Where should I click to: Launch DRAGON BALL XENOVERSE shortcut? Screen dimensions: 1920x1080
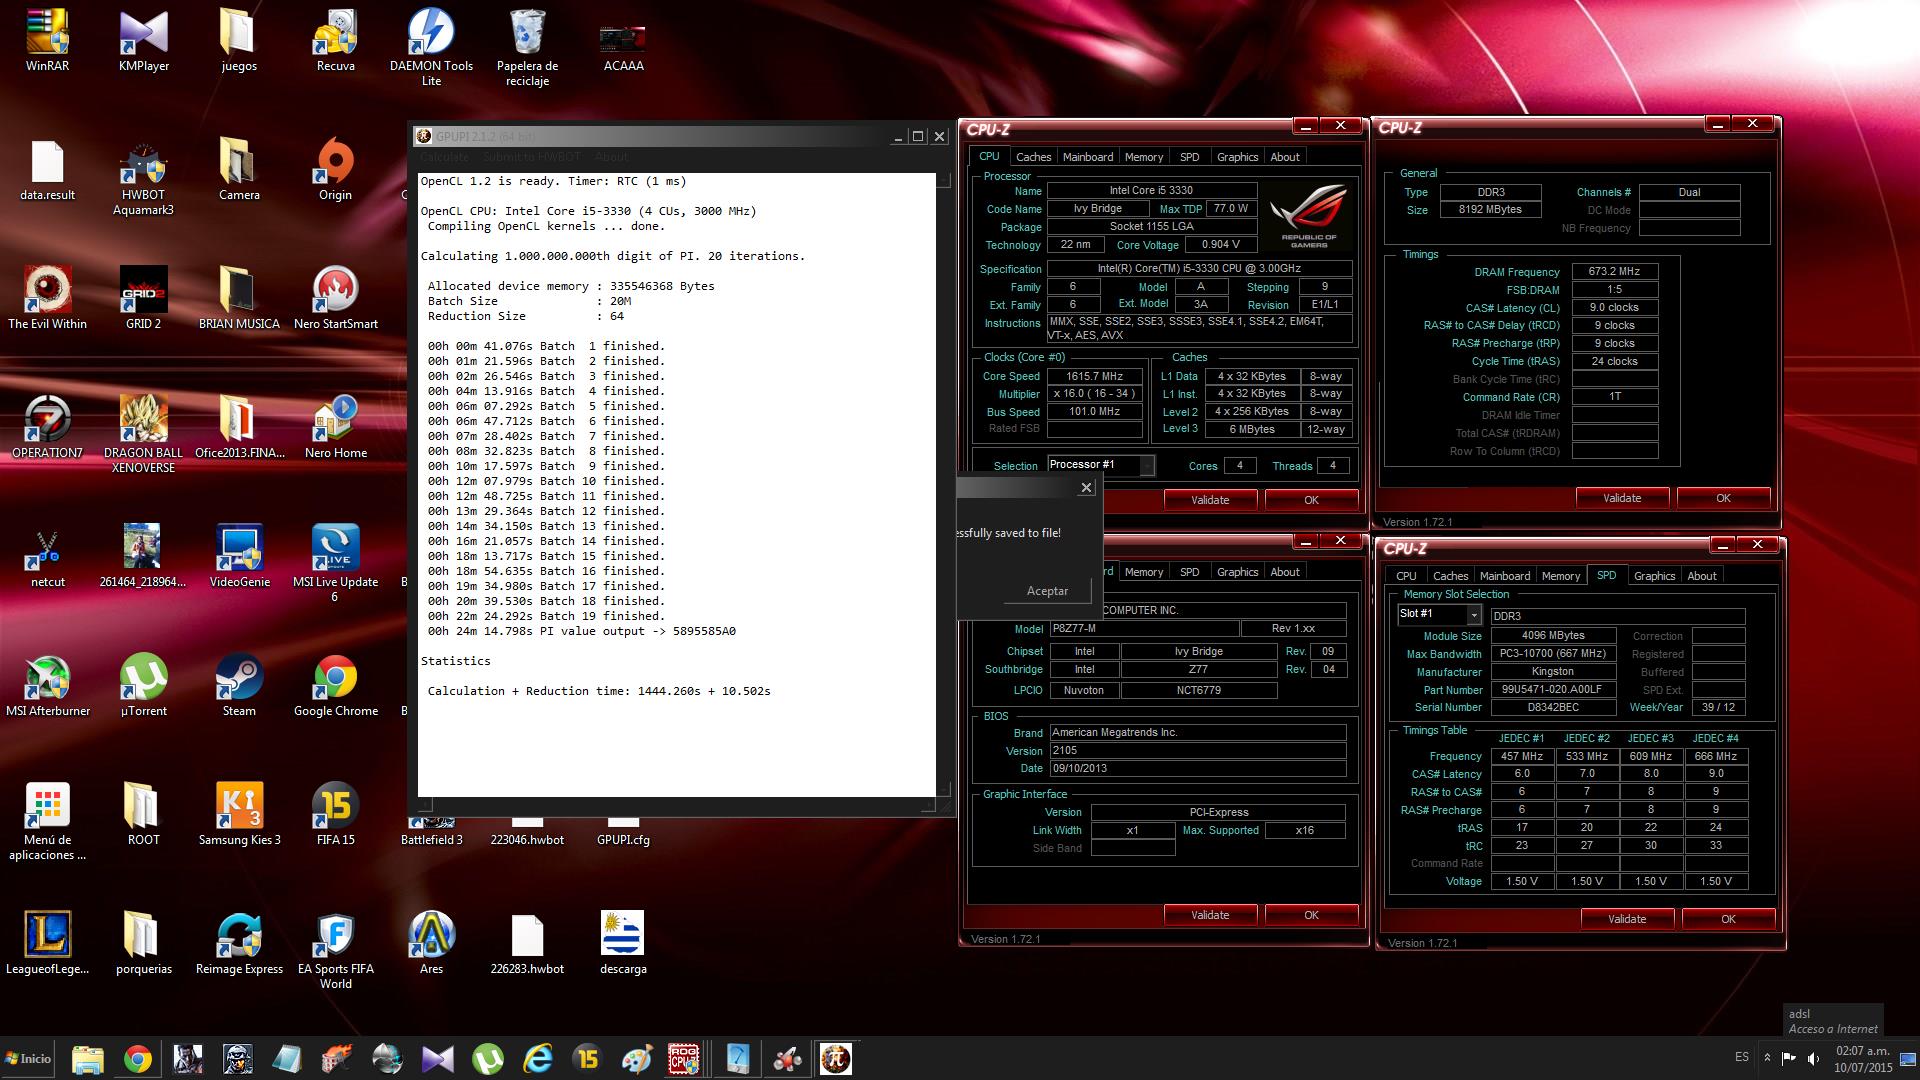(143, 434)
